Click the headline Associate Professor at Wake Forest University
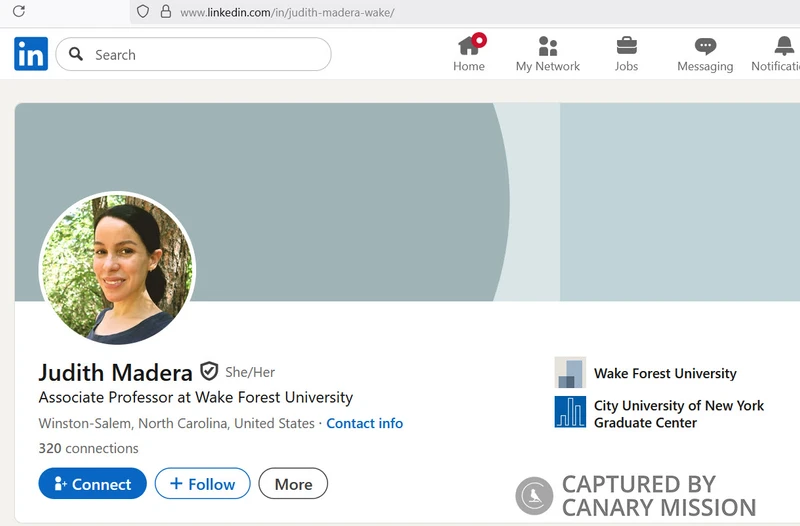 196,397
